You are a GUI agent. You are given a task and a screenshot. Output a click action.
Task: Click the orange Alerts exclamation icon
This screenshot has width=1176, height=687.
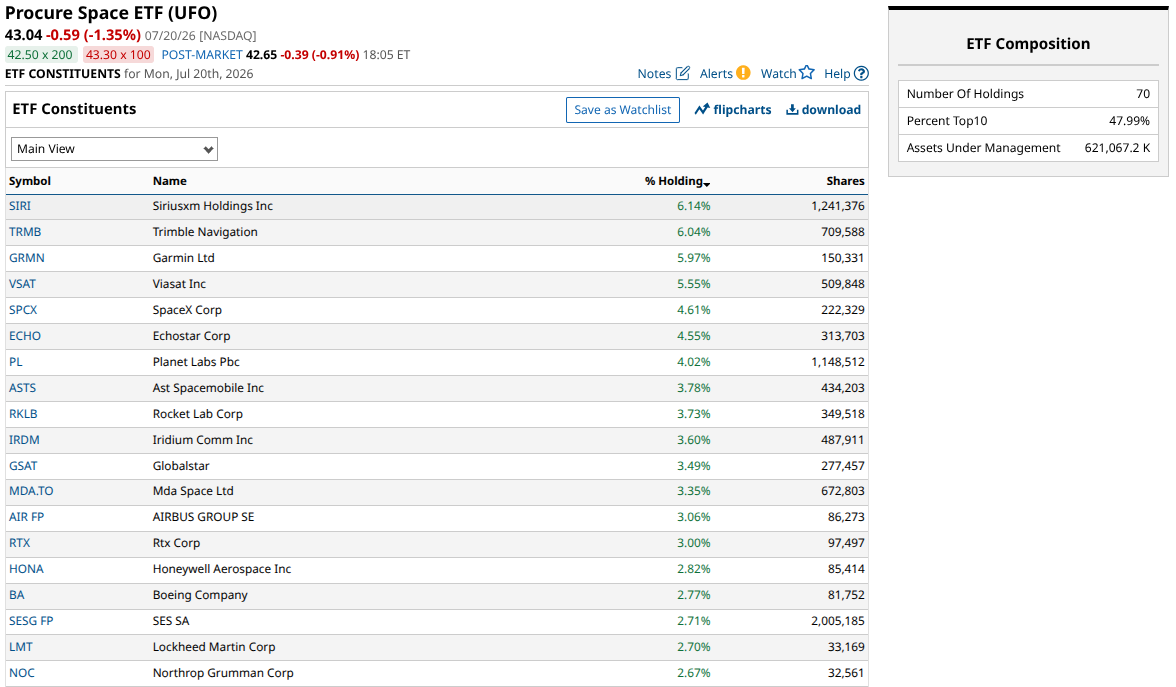pos(742,73)
